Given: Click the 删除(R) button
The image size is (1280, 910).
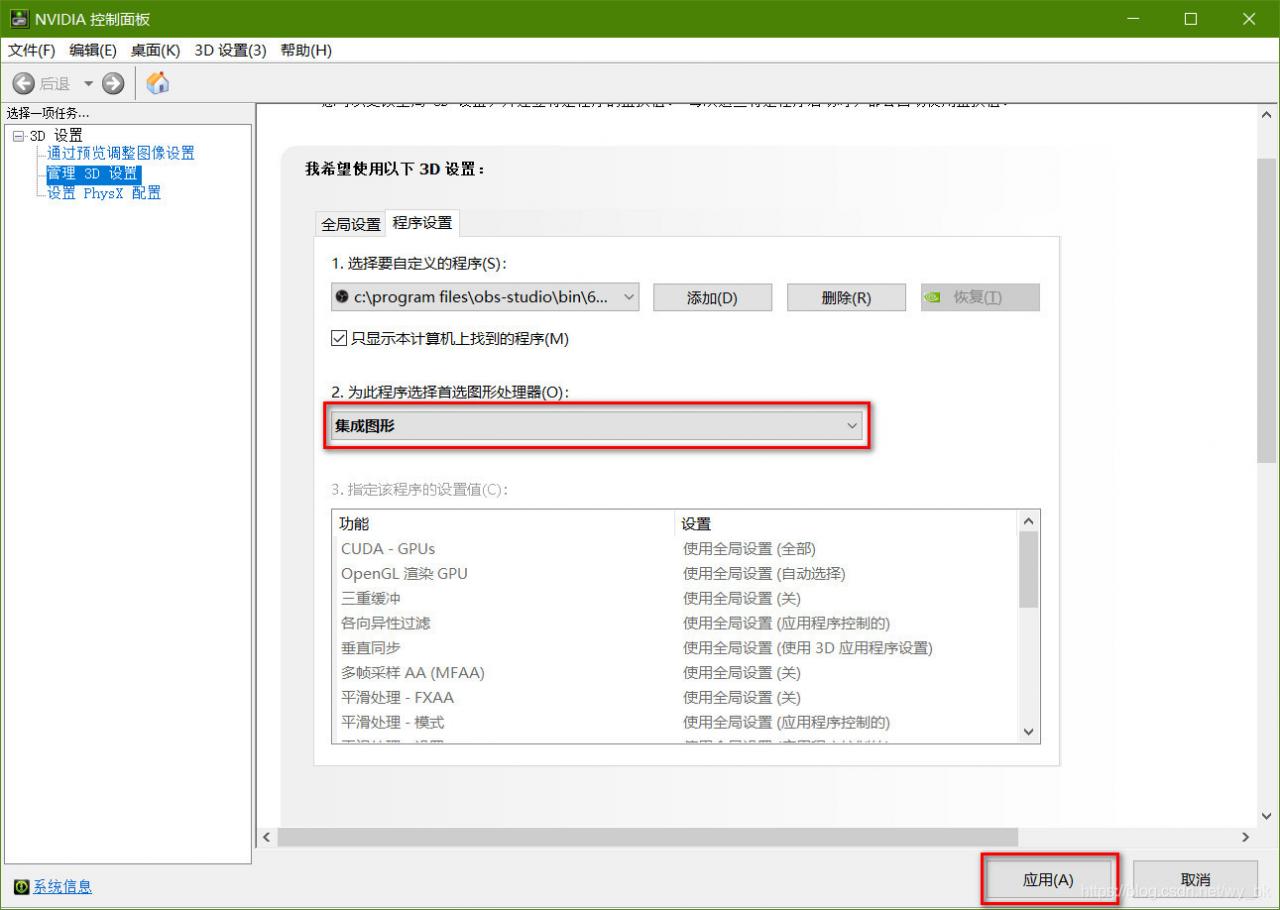Looking at the screenshot, I should point(846,298).
